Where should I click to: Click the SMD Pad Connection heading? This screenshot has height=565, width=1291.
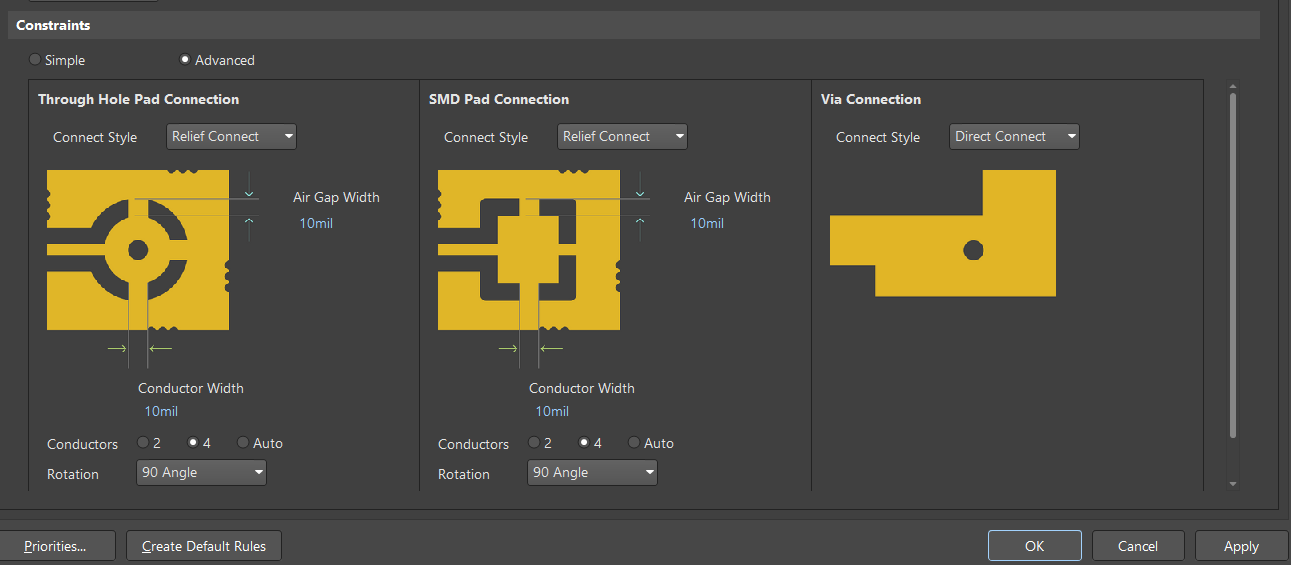(x=499, y=99)
